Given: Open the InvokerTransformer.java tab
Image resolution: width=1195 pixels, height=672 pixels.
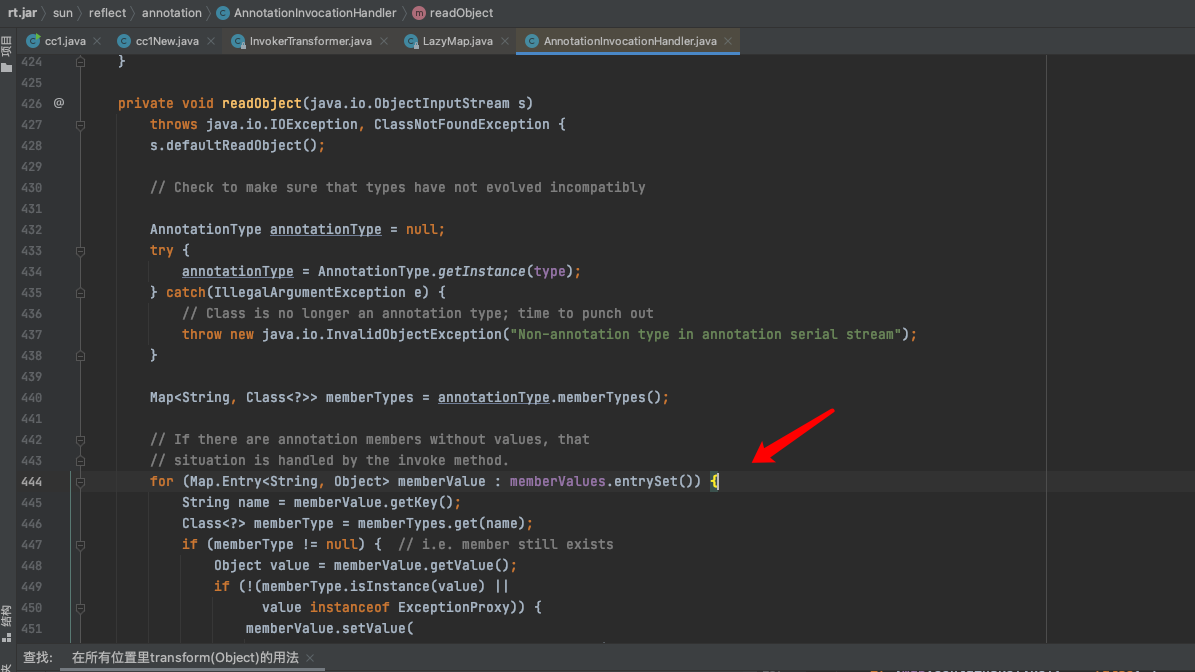Looking at the screenshot, I should pyautogui.click(x=310, y=41).
